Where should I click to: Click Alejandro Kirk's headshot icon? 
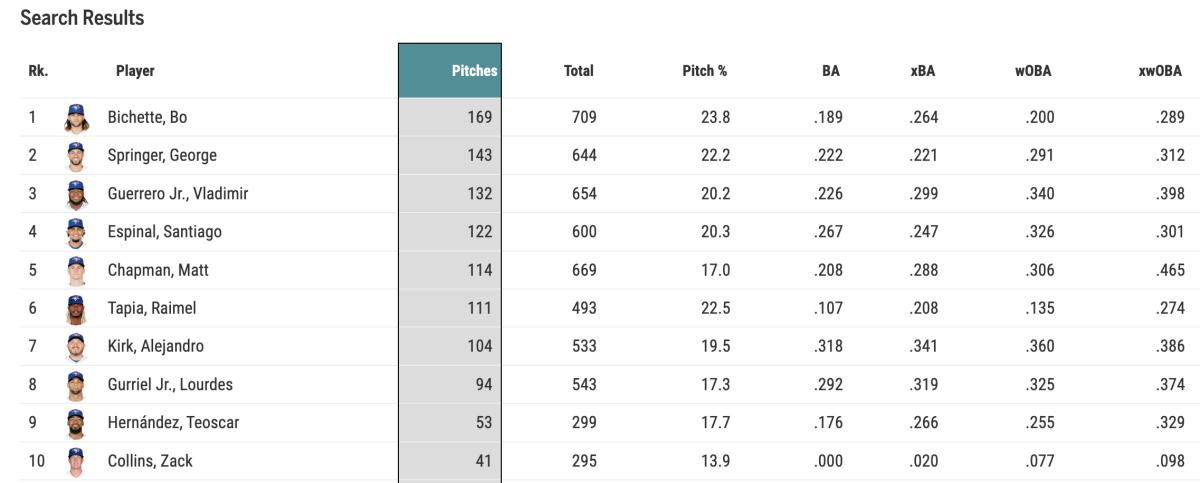click(75, 347)
